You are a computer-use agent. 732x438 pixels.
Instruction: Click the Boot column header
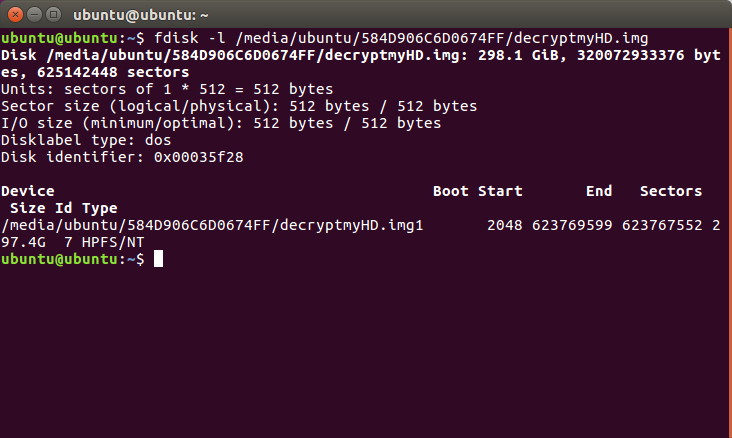tap(450, 191)
